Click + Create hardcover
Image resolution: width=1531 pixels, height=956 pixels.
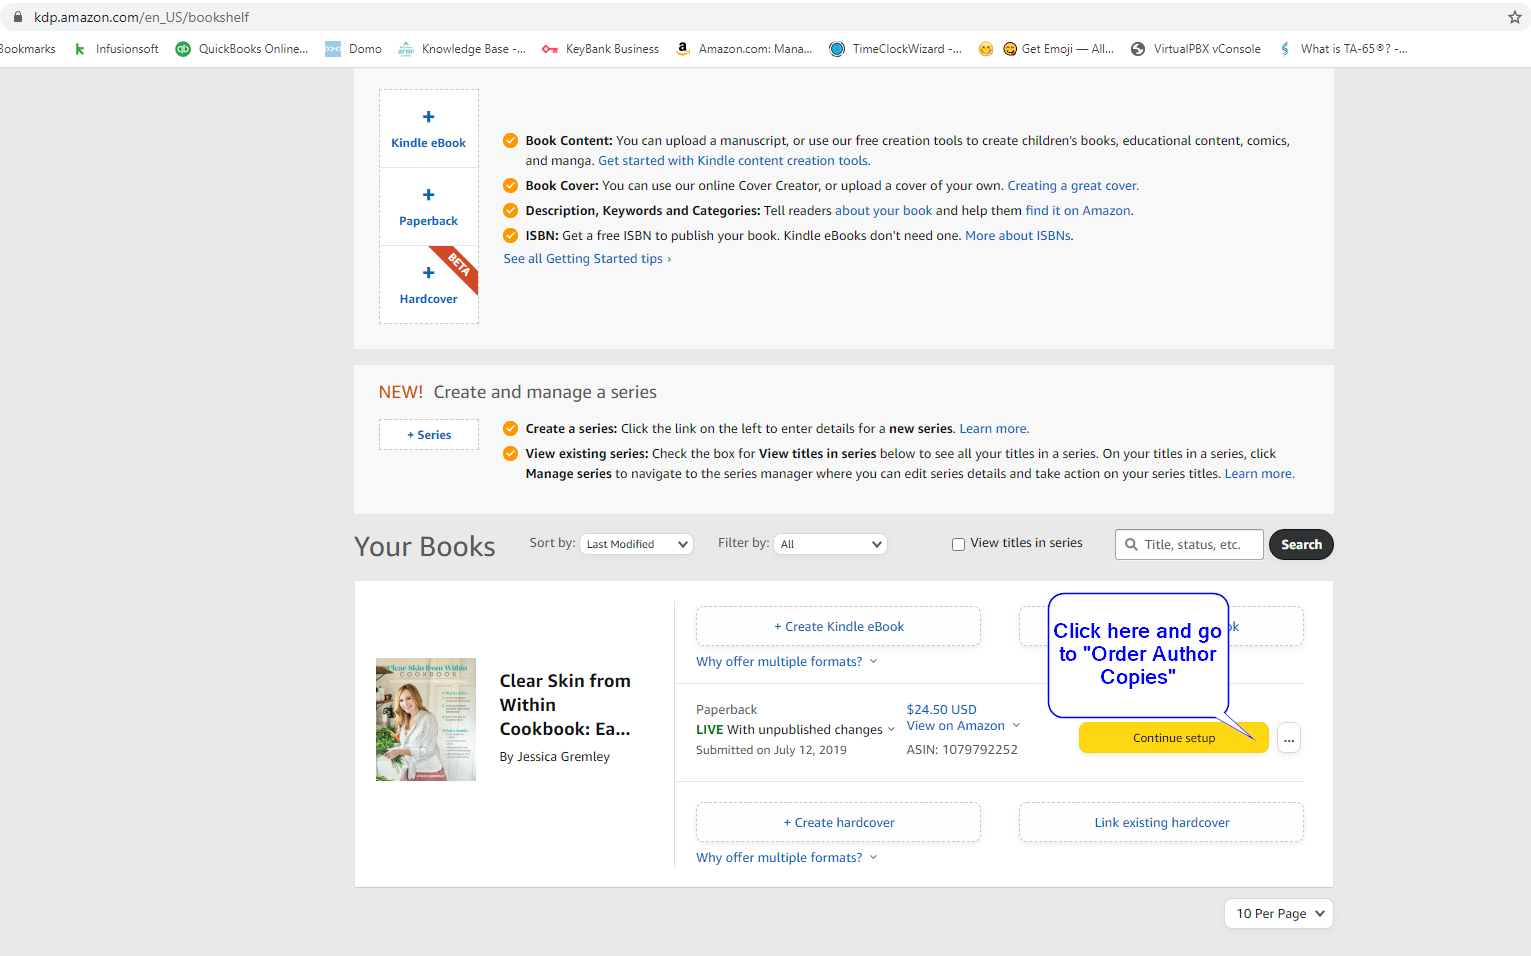(838, 822)
